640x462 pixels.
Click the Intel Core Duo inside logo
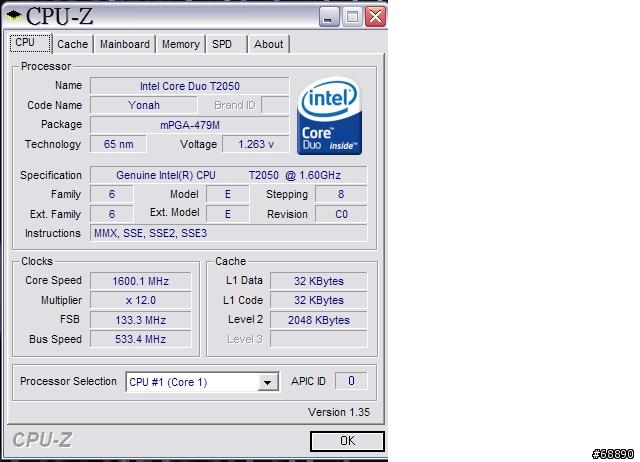[330, 116]
